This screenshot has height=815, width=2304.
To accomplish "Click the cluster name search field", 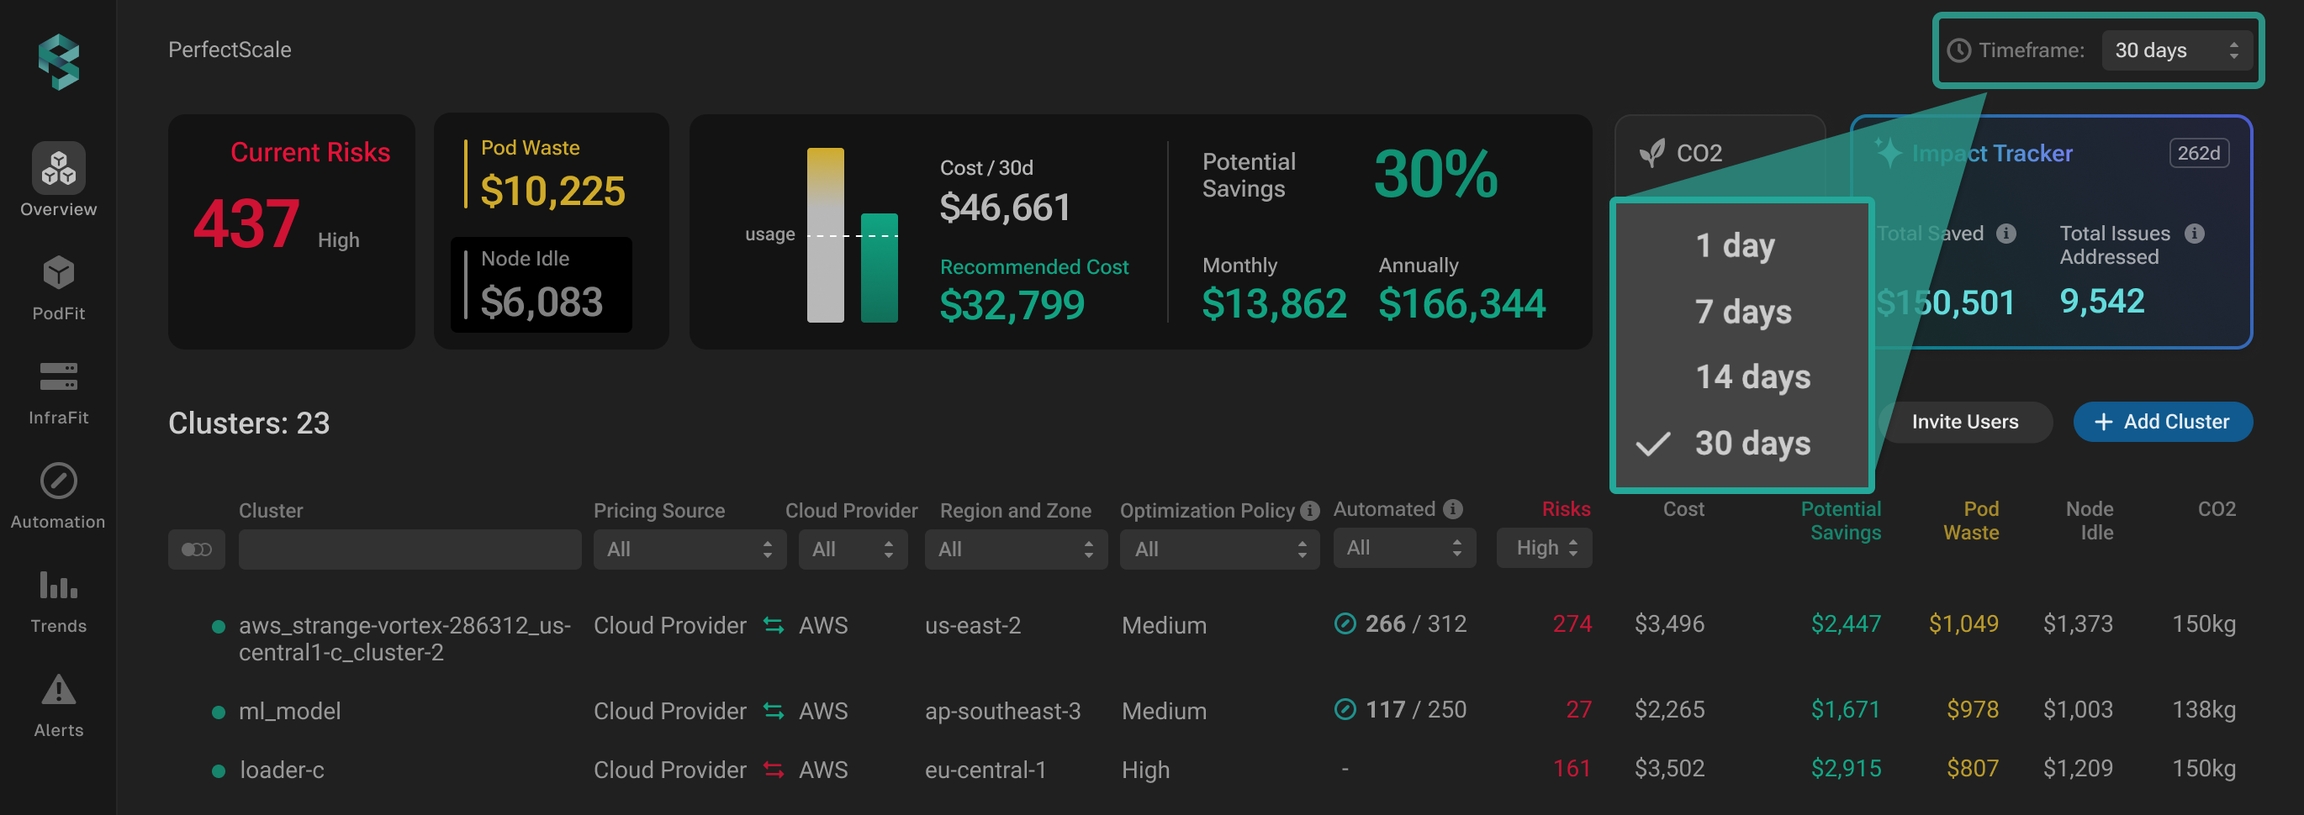I will tap(409, 549).
